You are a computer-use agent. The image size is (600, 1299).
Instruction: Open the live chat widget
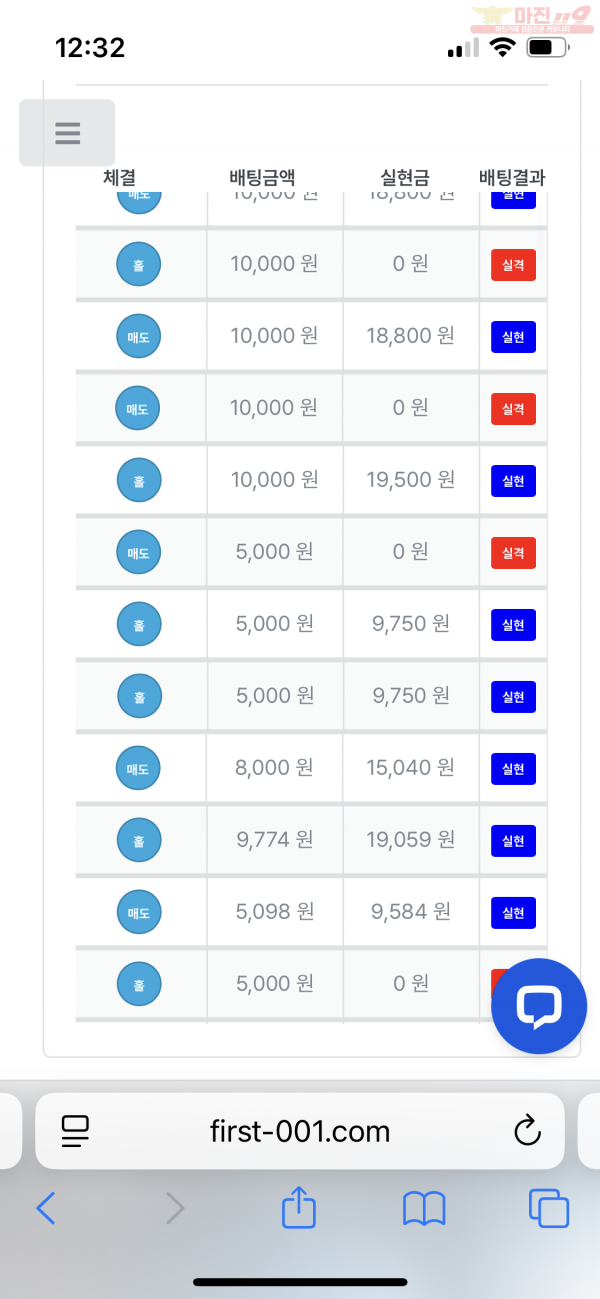538,1006
